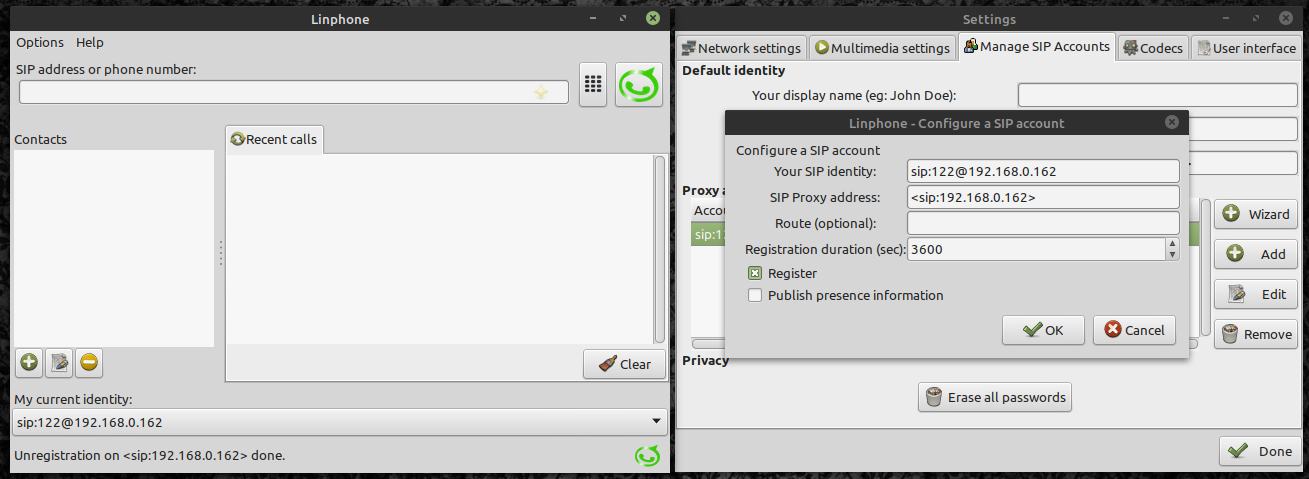1309x479 pixels.
Task: Click the star icon in address field
Action: point(540,93)
